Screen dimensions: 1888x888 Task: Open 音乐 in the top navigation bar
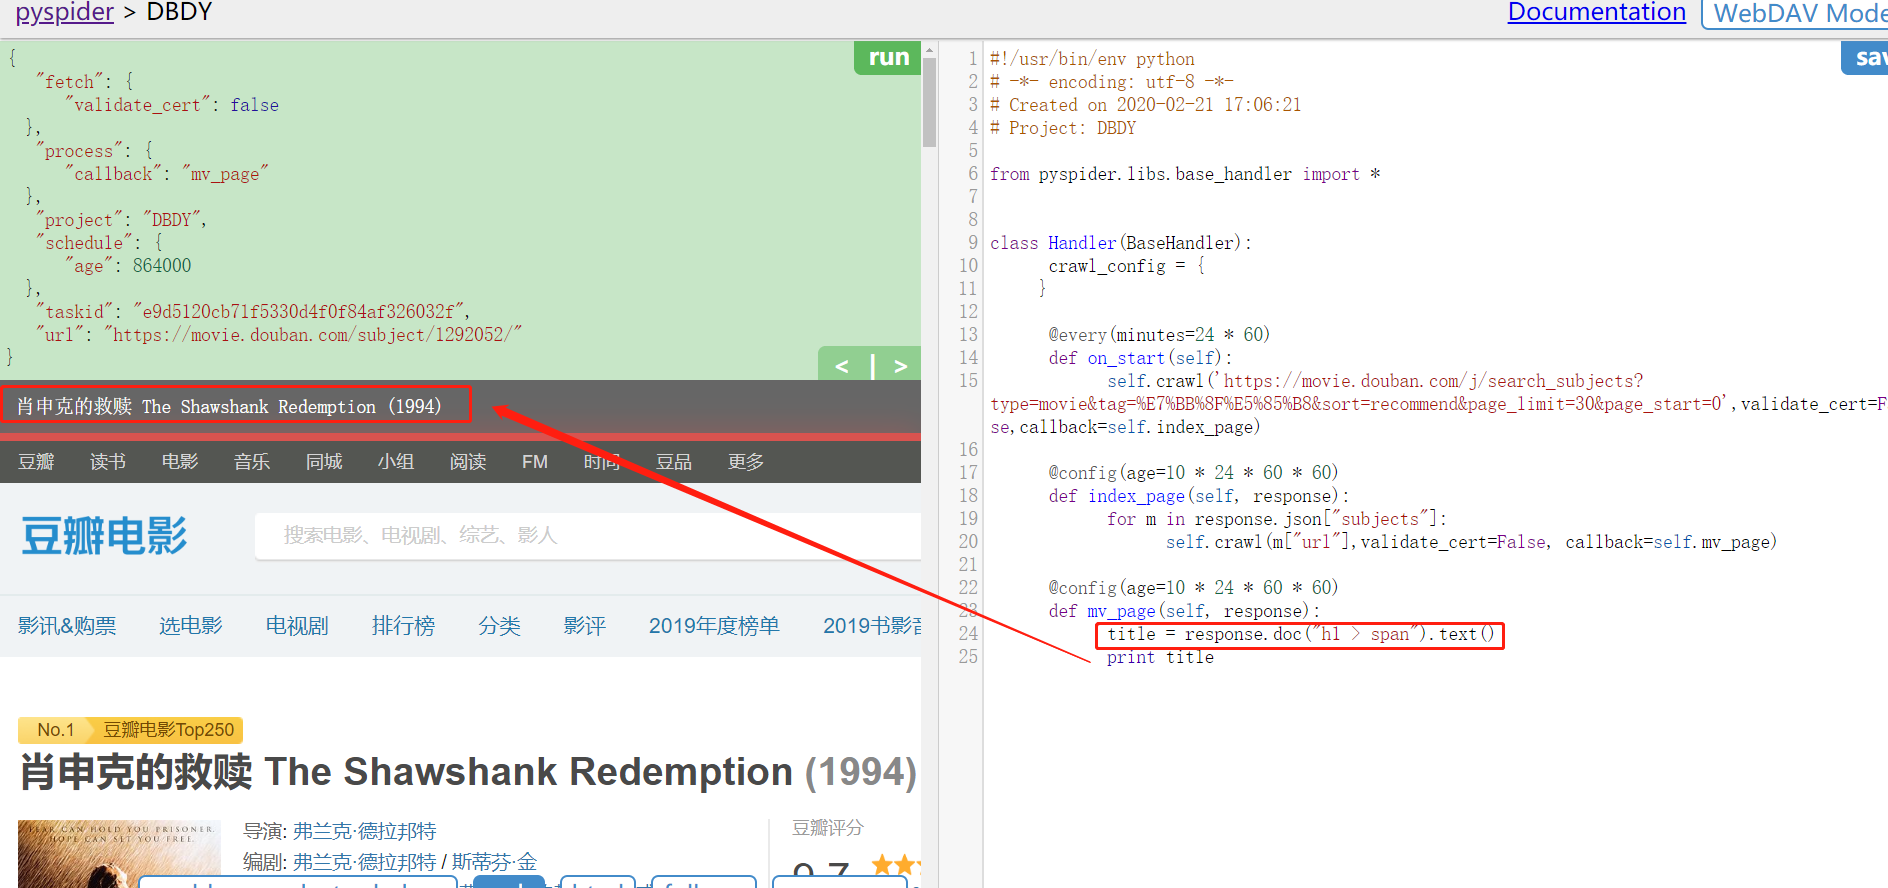point(252,462)
